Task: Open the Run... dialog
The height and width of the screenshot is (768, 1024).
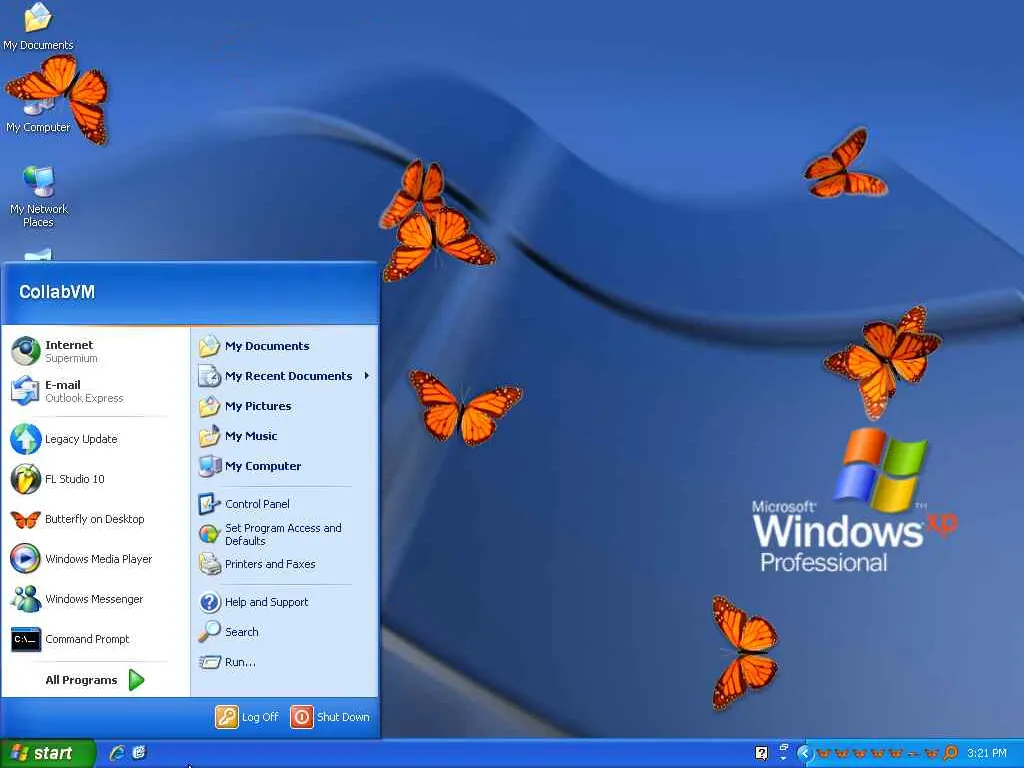Action: coord(284,662)
